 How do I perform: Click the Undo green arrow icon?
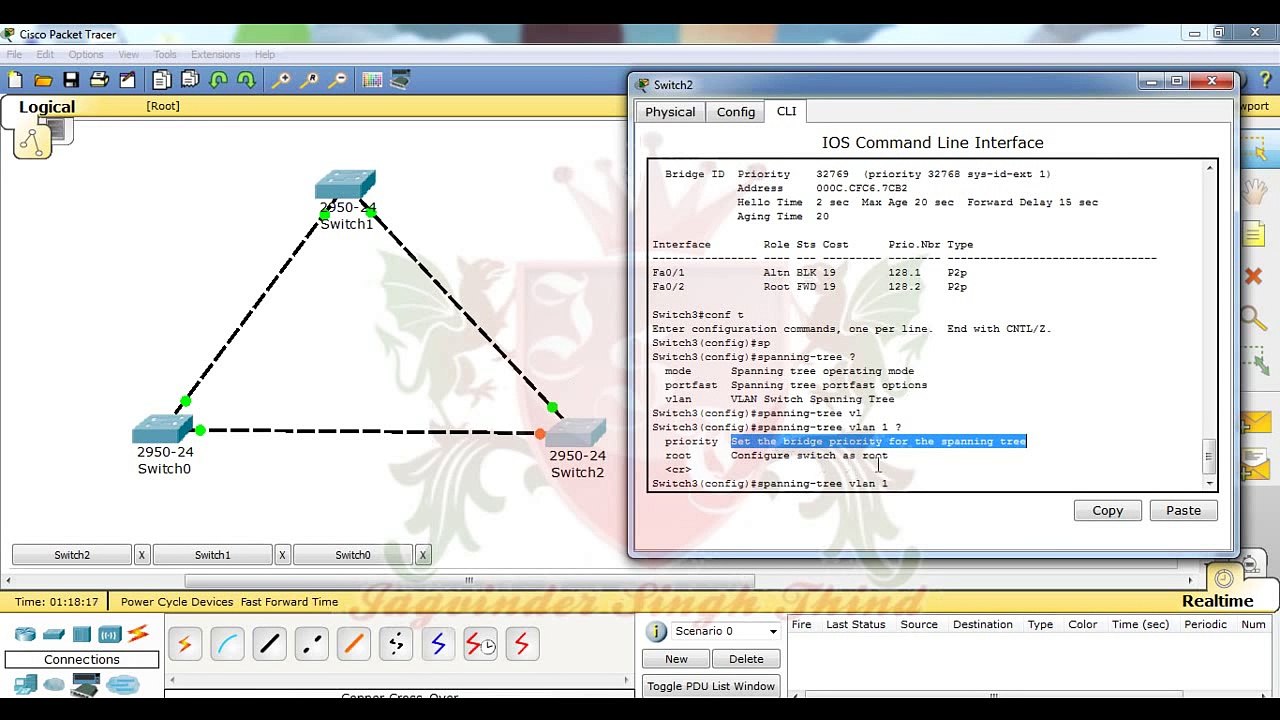click(218, 80)
